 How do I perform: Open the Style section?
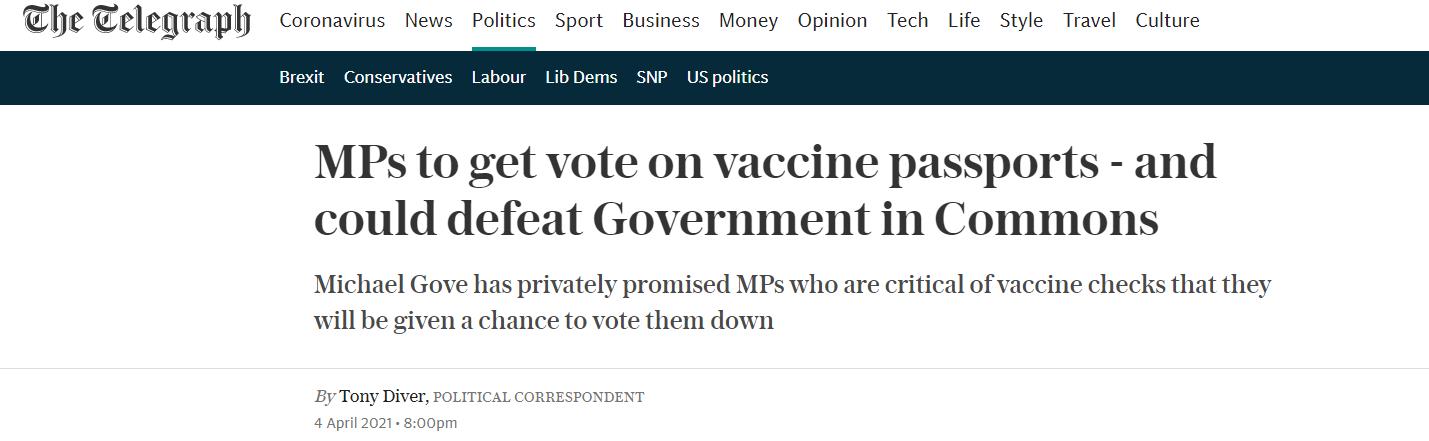(1021, 21)
